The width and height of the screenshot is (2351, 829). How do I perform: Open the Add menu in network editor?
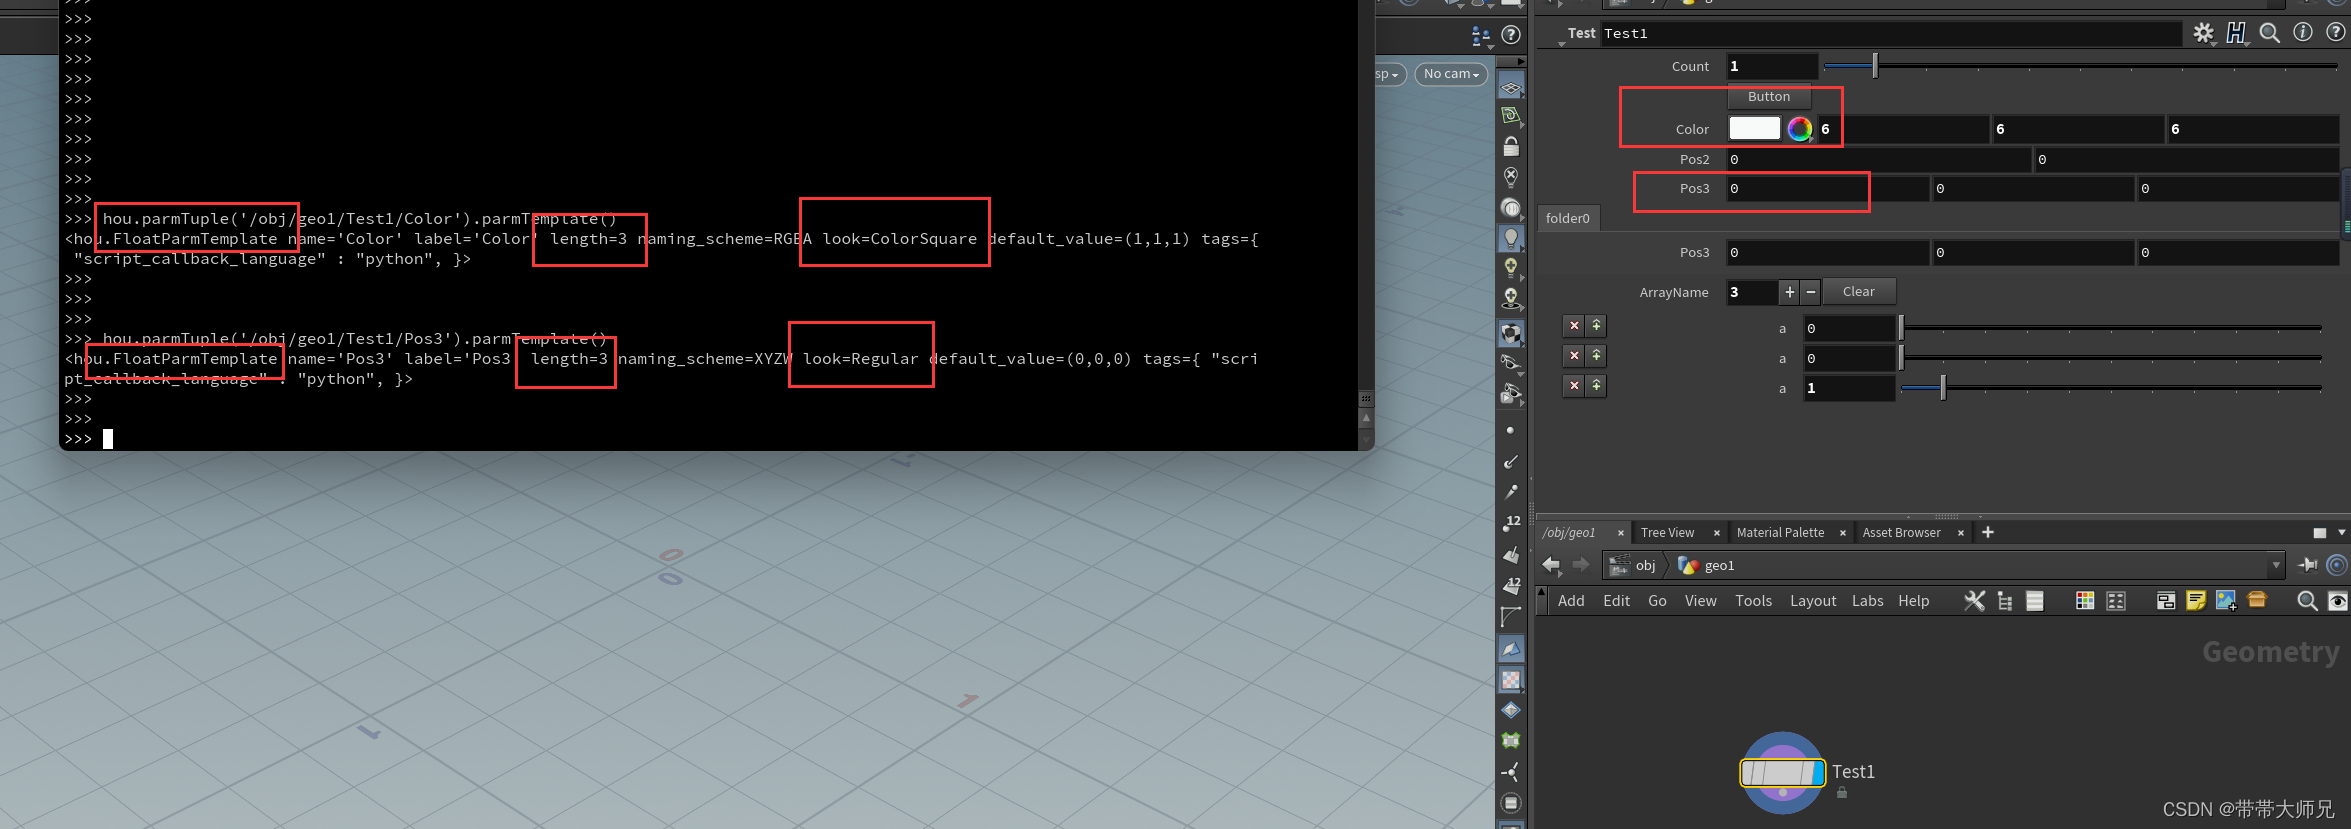point(1571,601)
